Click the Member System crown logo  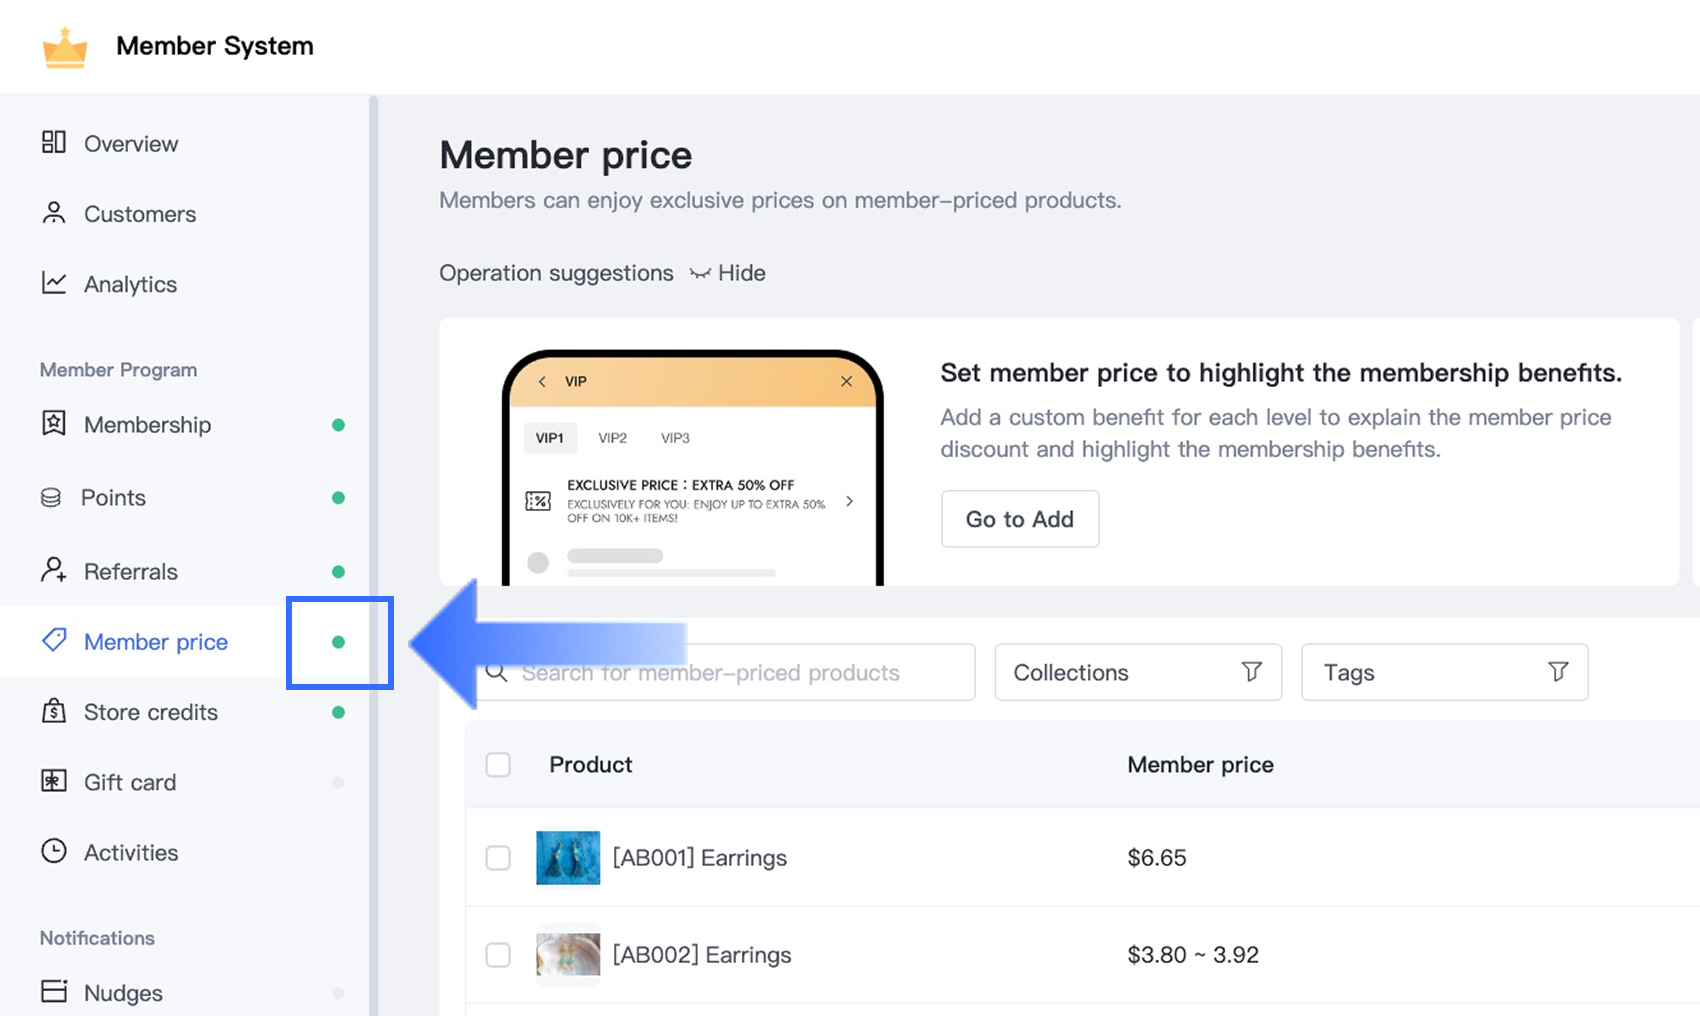coord(65,47)
